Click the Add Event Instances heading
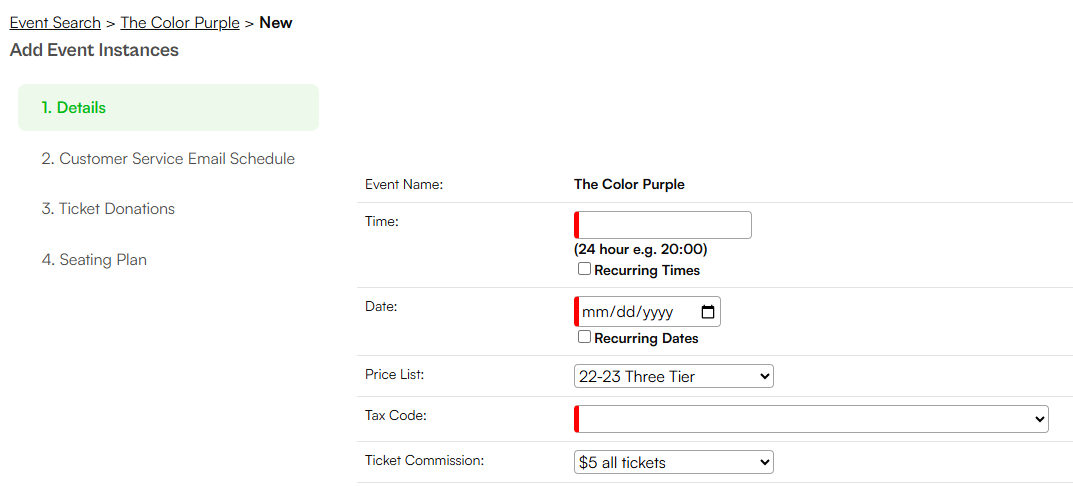1073x486 pixels. pos(94,50)
